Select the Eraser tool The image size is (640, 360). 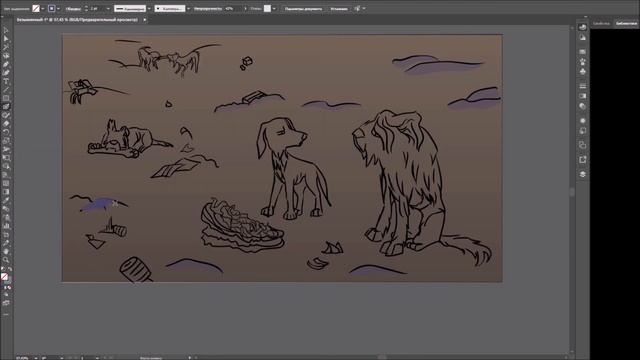pos(6,124)
